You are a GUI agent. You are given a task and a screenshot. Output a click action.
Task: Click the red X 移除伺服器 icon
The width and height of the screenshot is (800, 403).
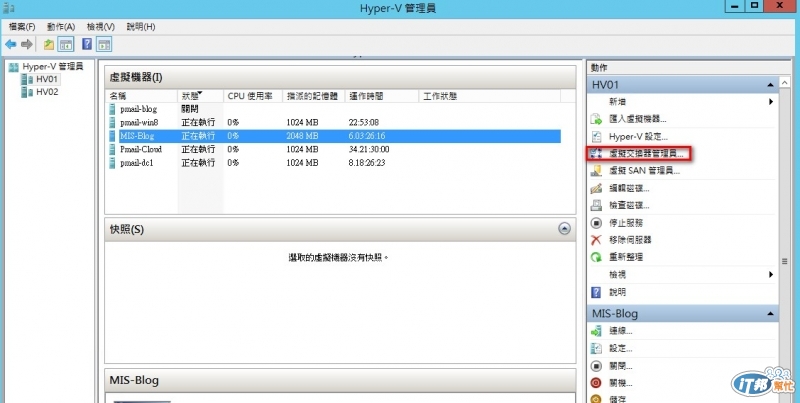596,240
